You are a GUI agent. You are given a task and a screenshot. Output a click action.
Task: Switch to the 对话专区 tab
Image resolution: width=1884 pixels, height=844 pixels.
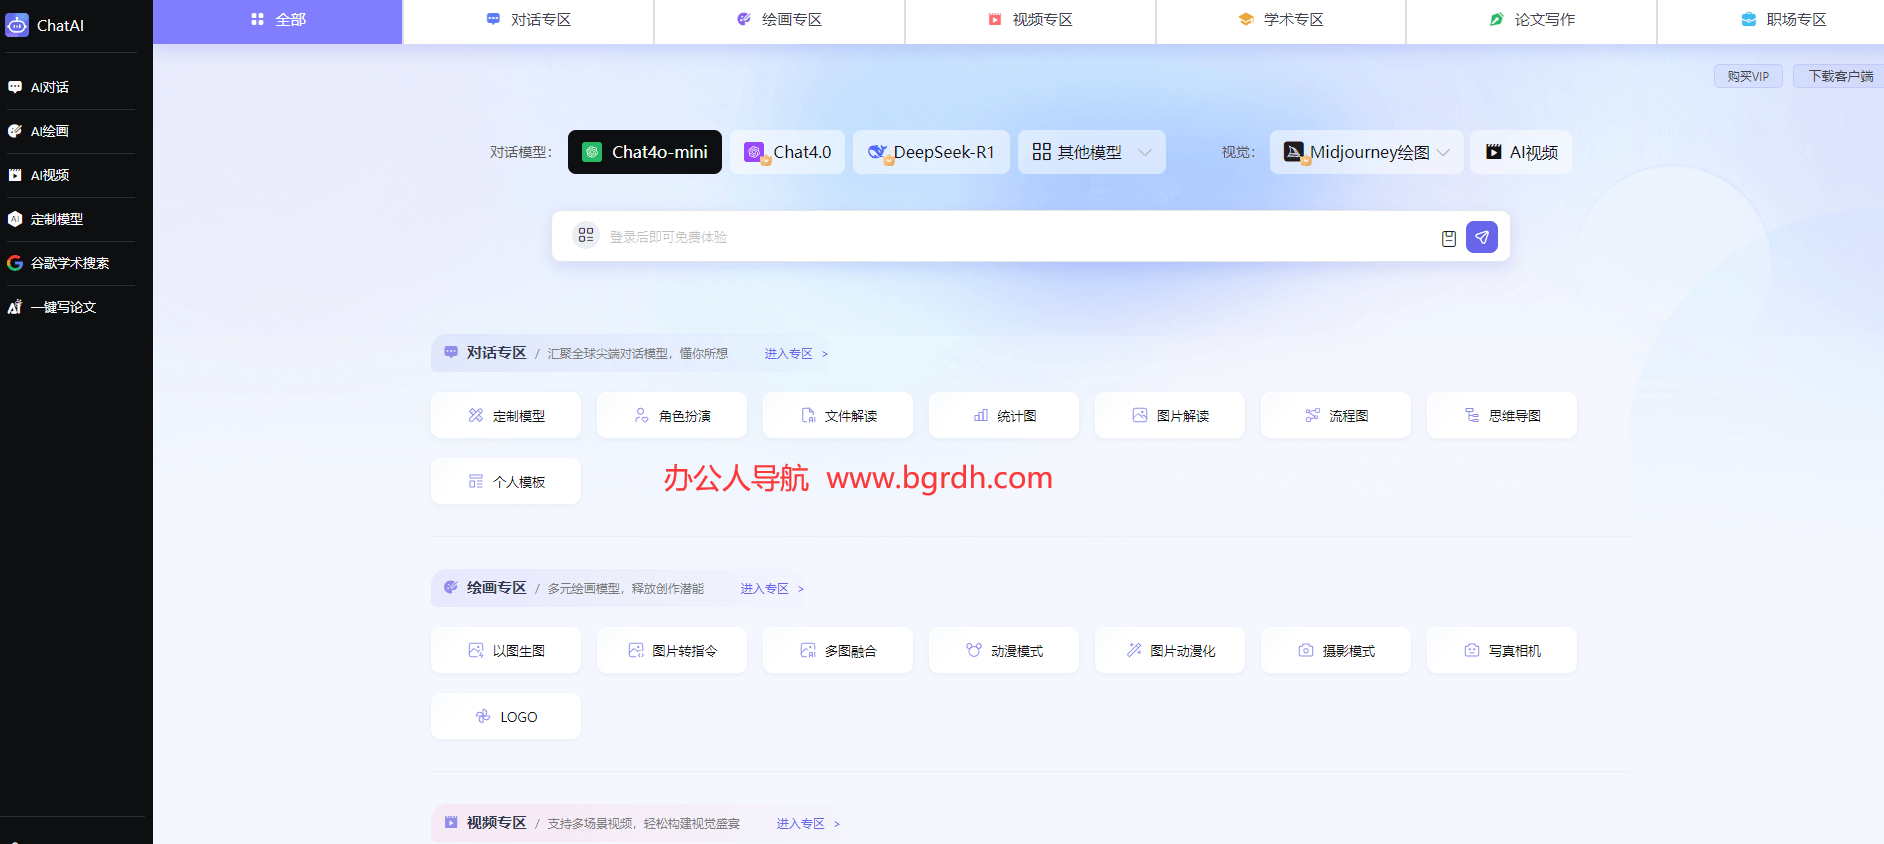click(x=528, y=20)
